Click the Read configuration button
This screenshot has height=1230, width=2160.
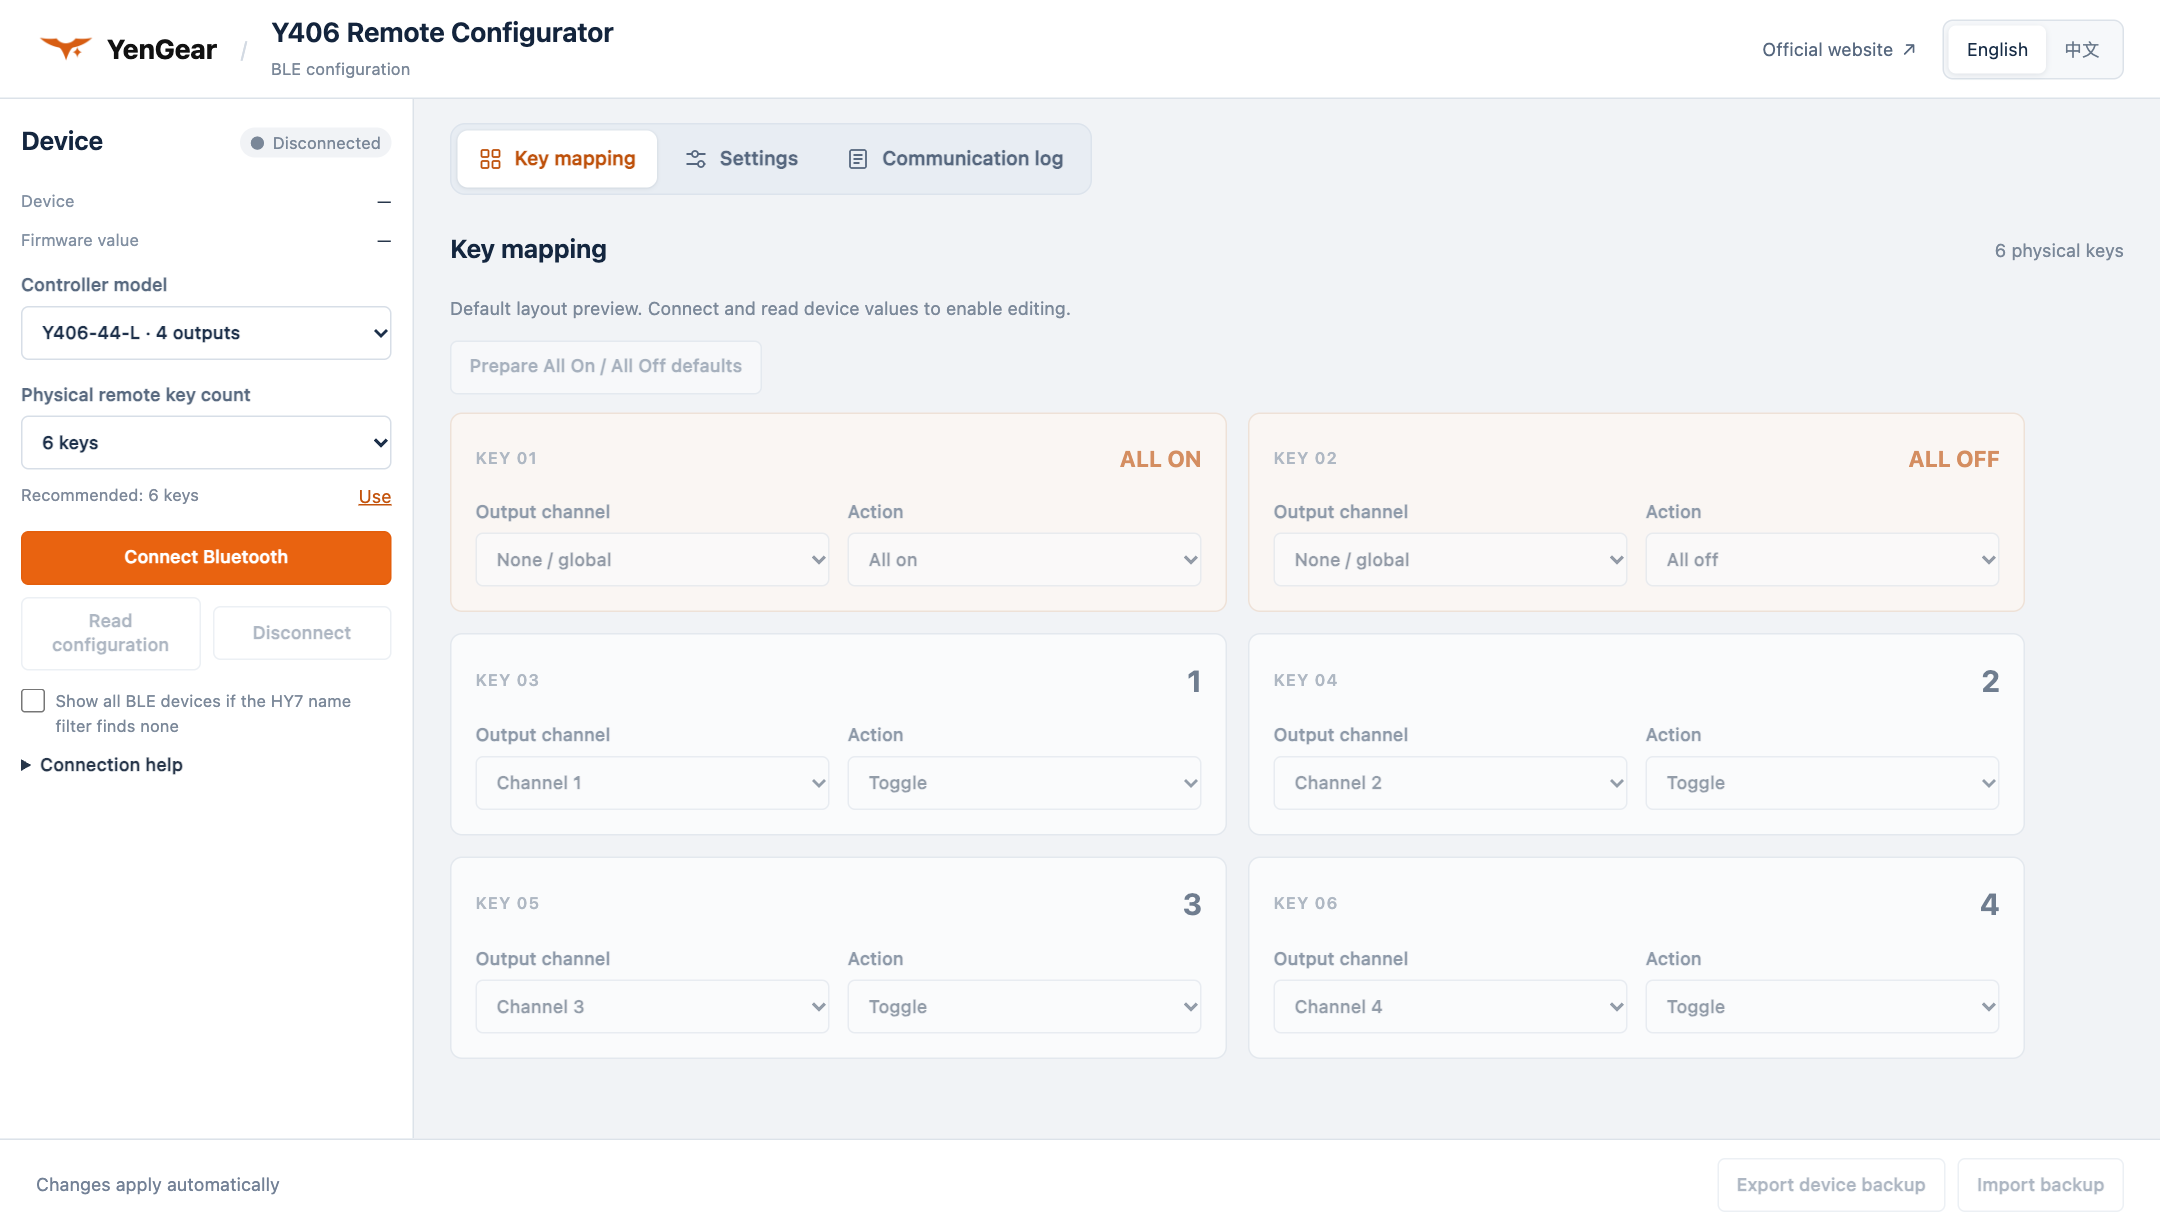(x=111, y=633)
